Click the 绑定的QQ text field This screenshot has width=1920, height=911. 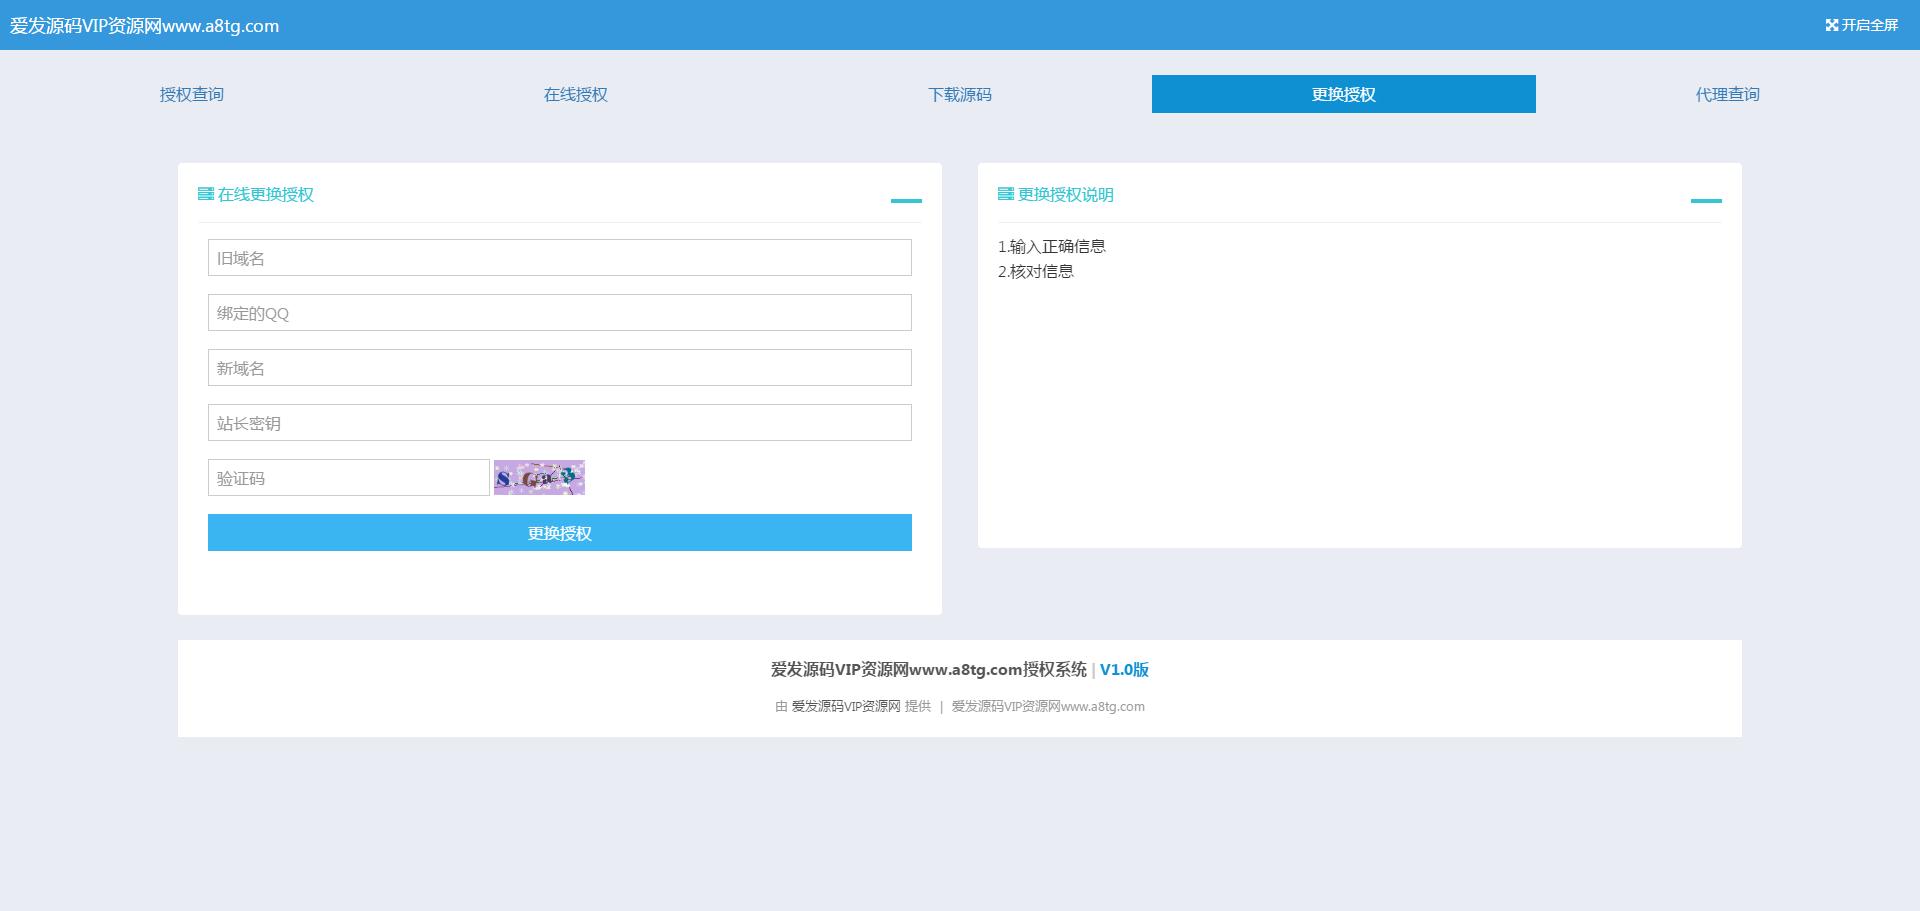pyautogui.click(x=559, y=313)
